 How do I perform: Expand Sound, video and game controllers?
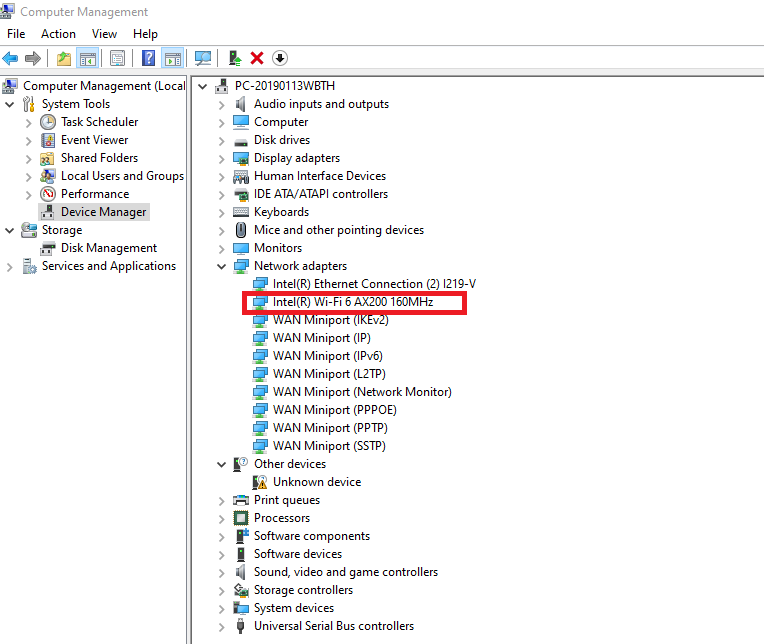click(222, 573)
